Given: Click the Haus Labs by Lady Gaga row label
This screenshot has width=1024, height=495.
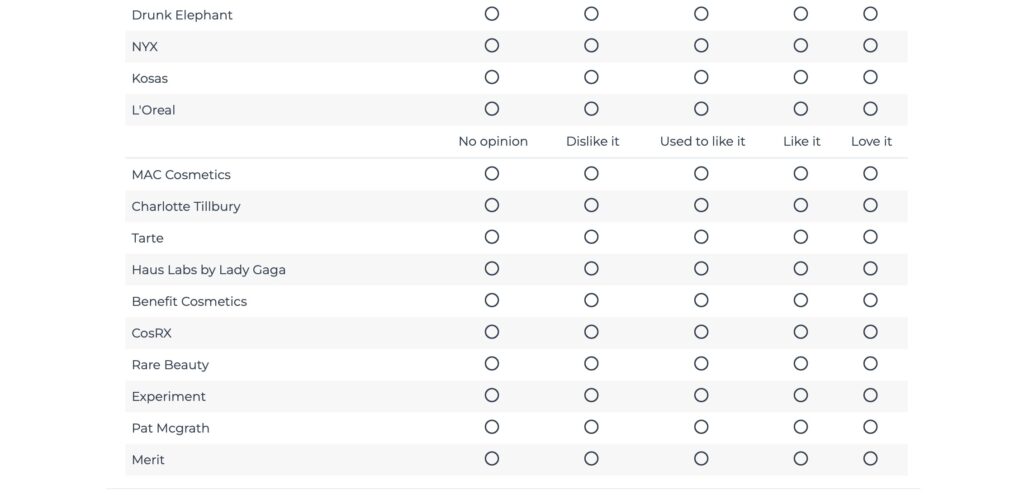Looking at the screenshot, I should tap(208, 270).
